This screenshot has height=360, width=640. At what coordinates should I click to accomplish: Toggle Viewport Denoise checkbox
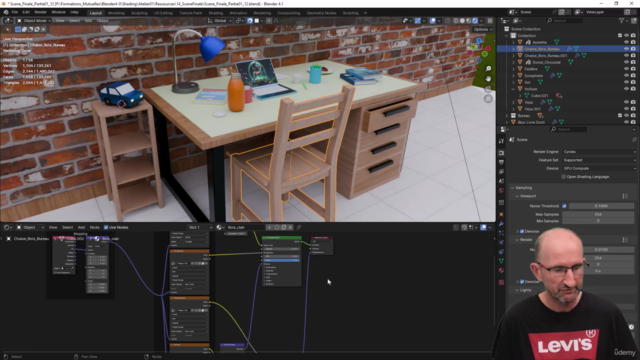click(x=522, y=231)
